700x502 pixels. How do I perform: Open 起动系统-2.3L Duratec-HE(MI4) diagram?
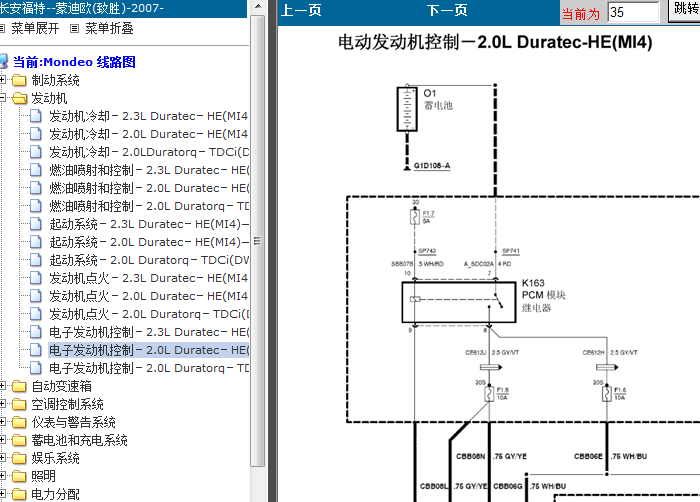pos(149,224)
